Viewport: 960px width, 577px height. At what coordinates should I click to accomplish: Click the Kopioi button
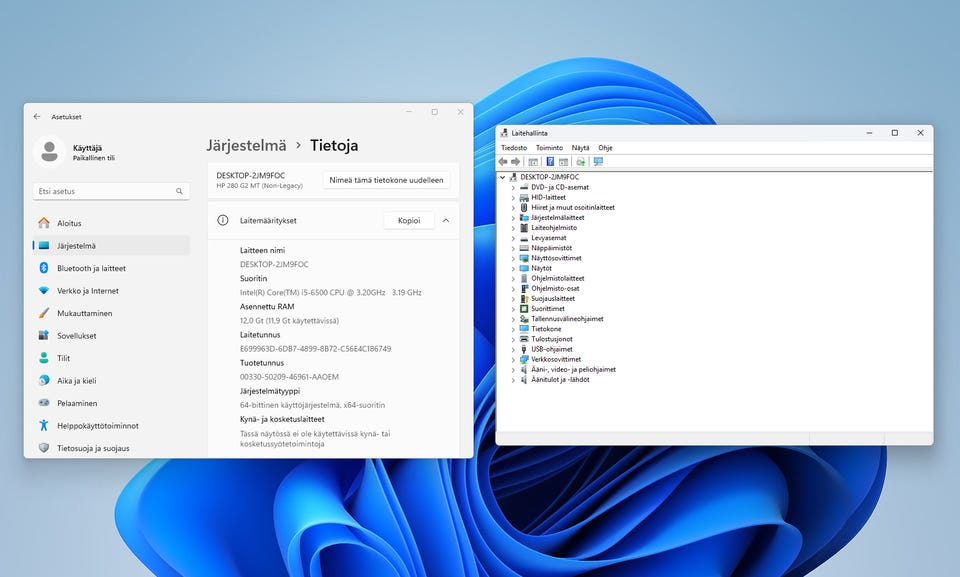tap(409, 221)
